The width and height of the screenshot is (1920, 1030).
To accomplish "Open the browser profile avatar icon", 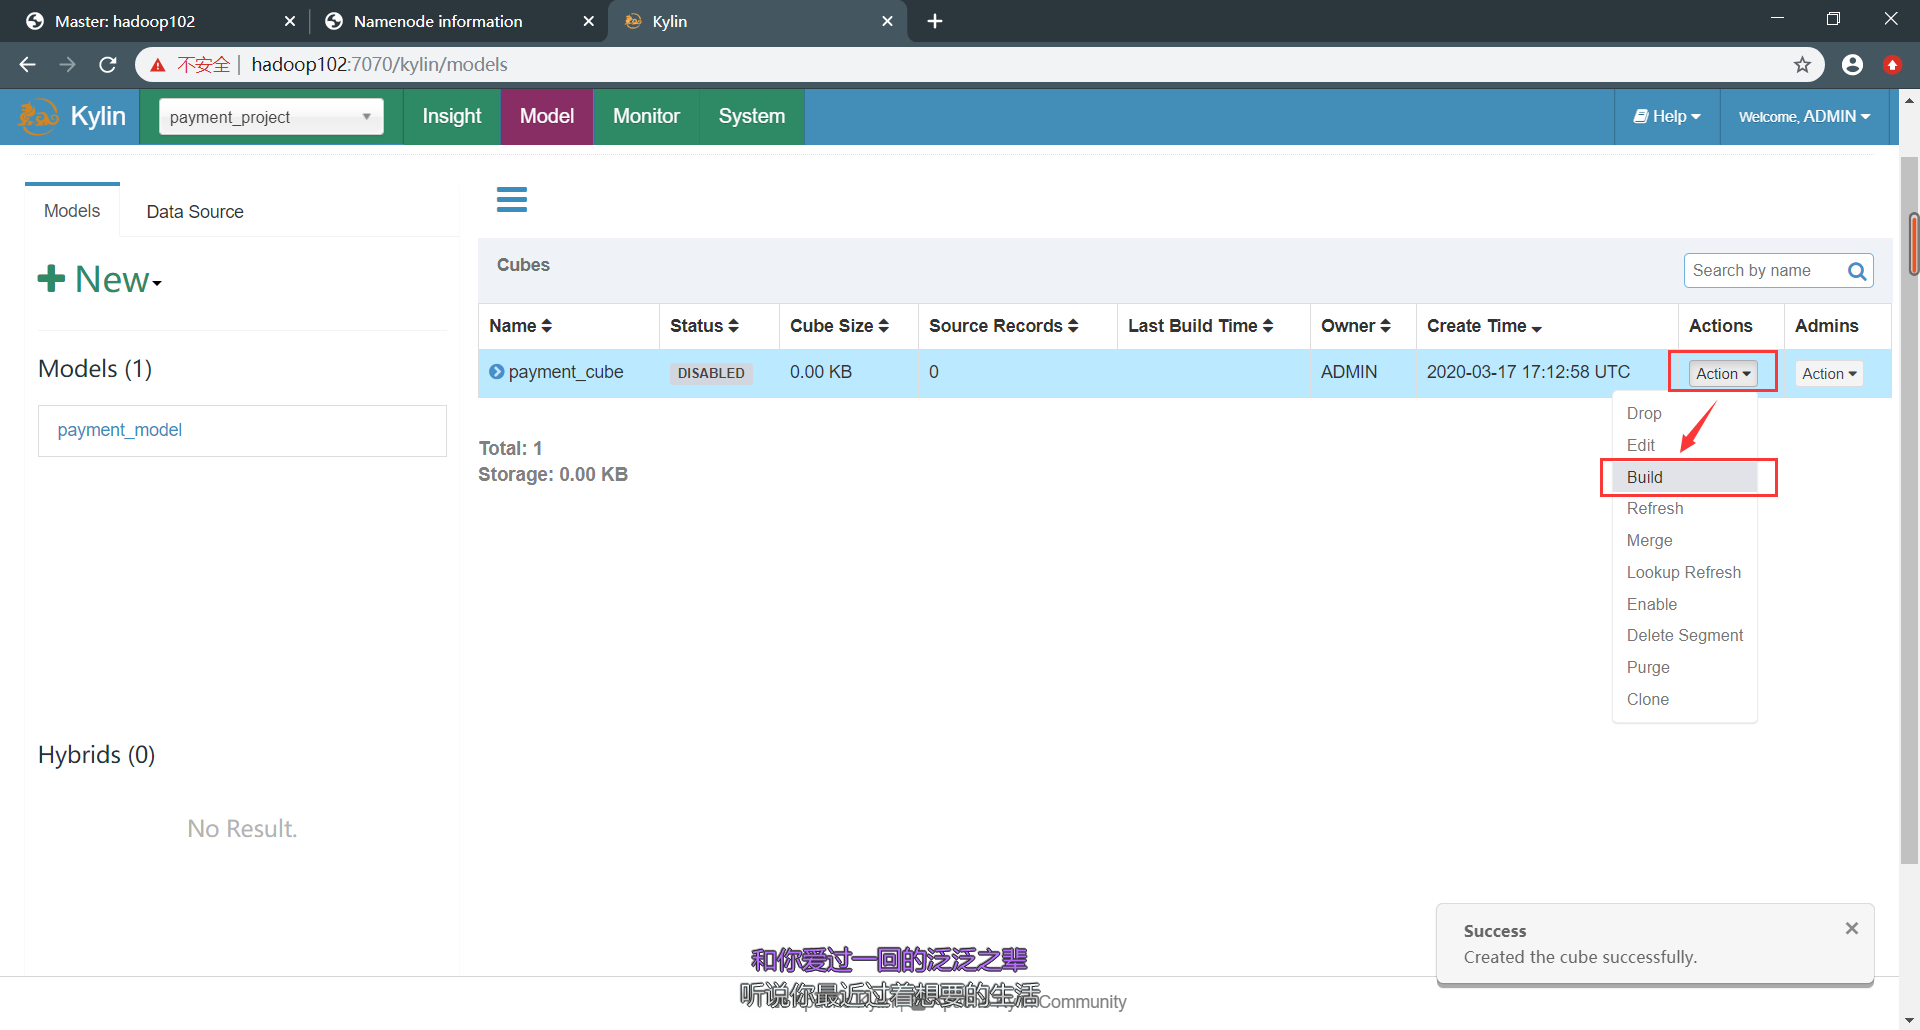I will pyautogui.click(x=1852, y=65).
